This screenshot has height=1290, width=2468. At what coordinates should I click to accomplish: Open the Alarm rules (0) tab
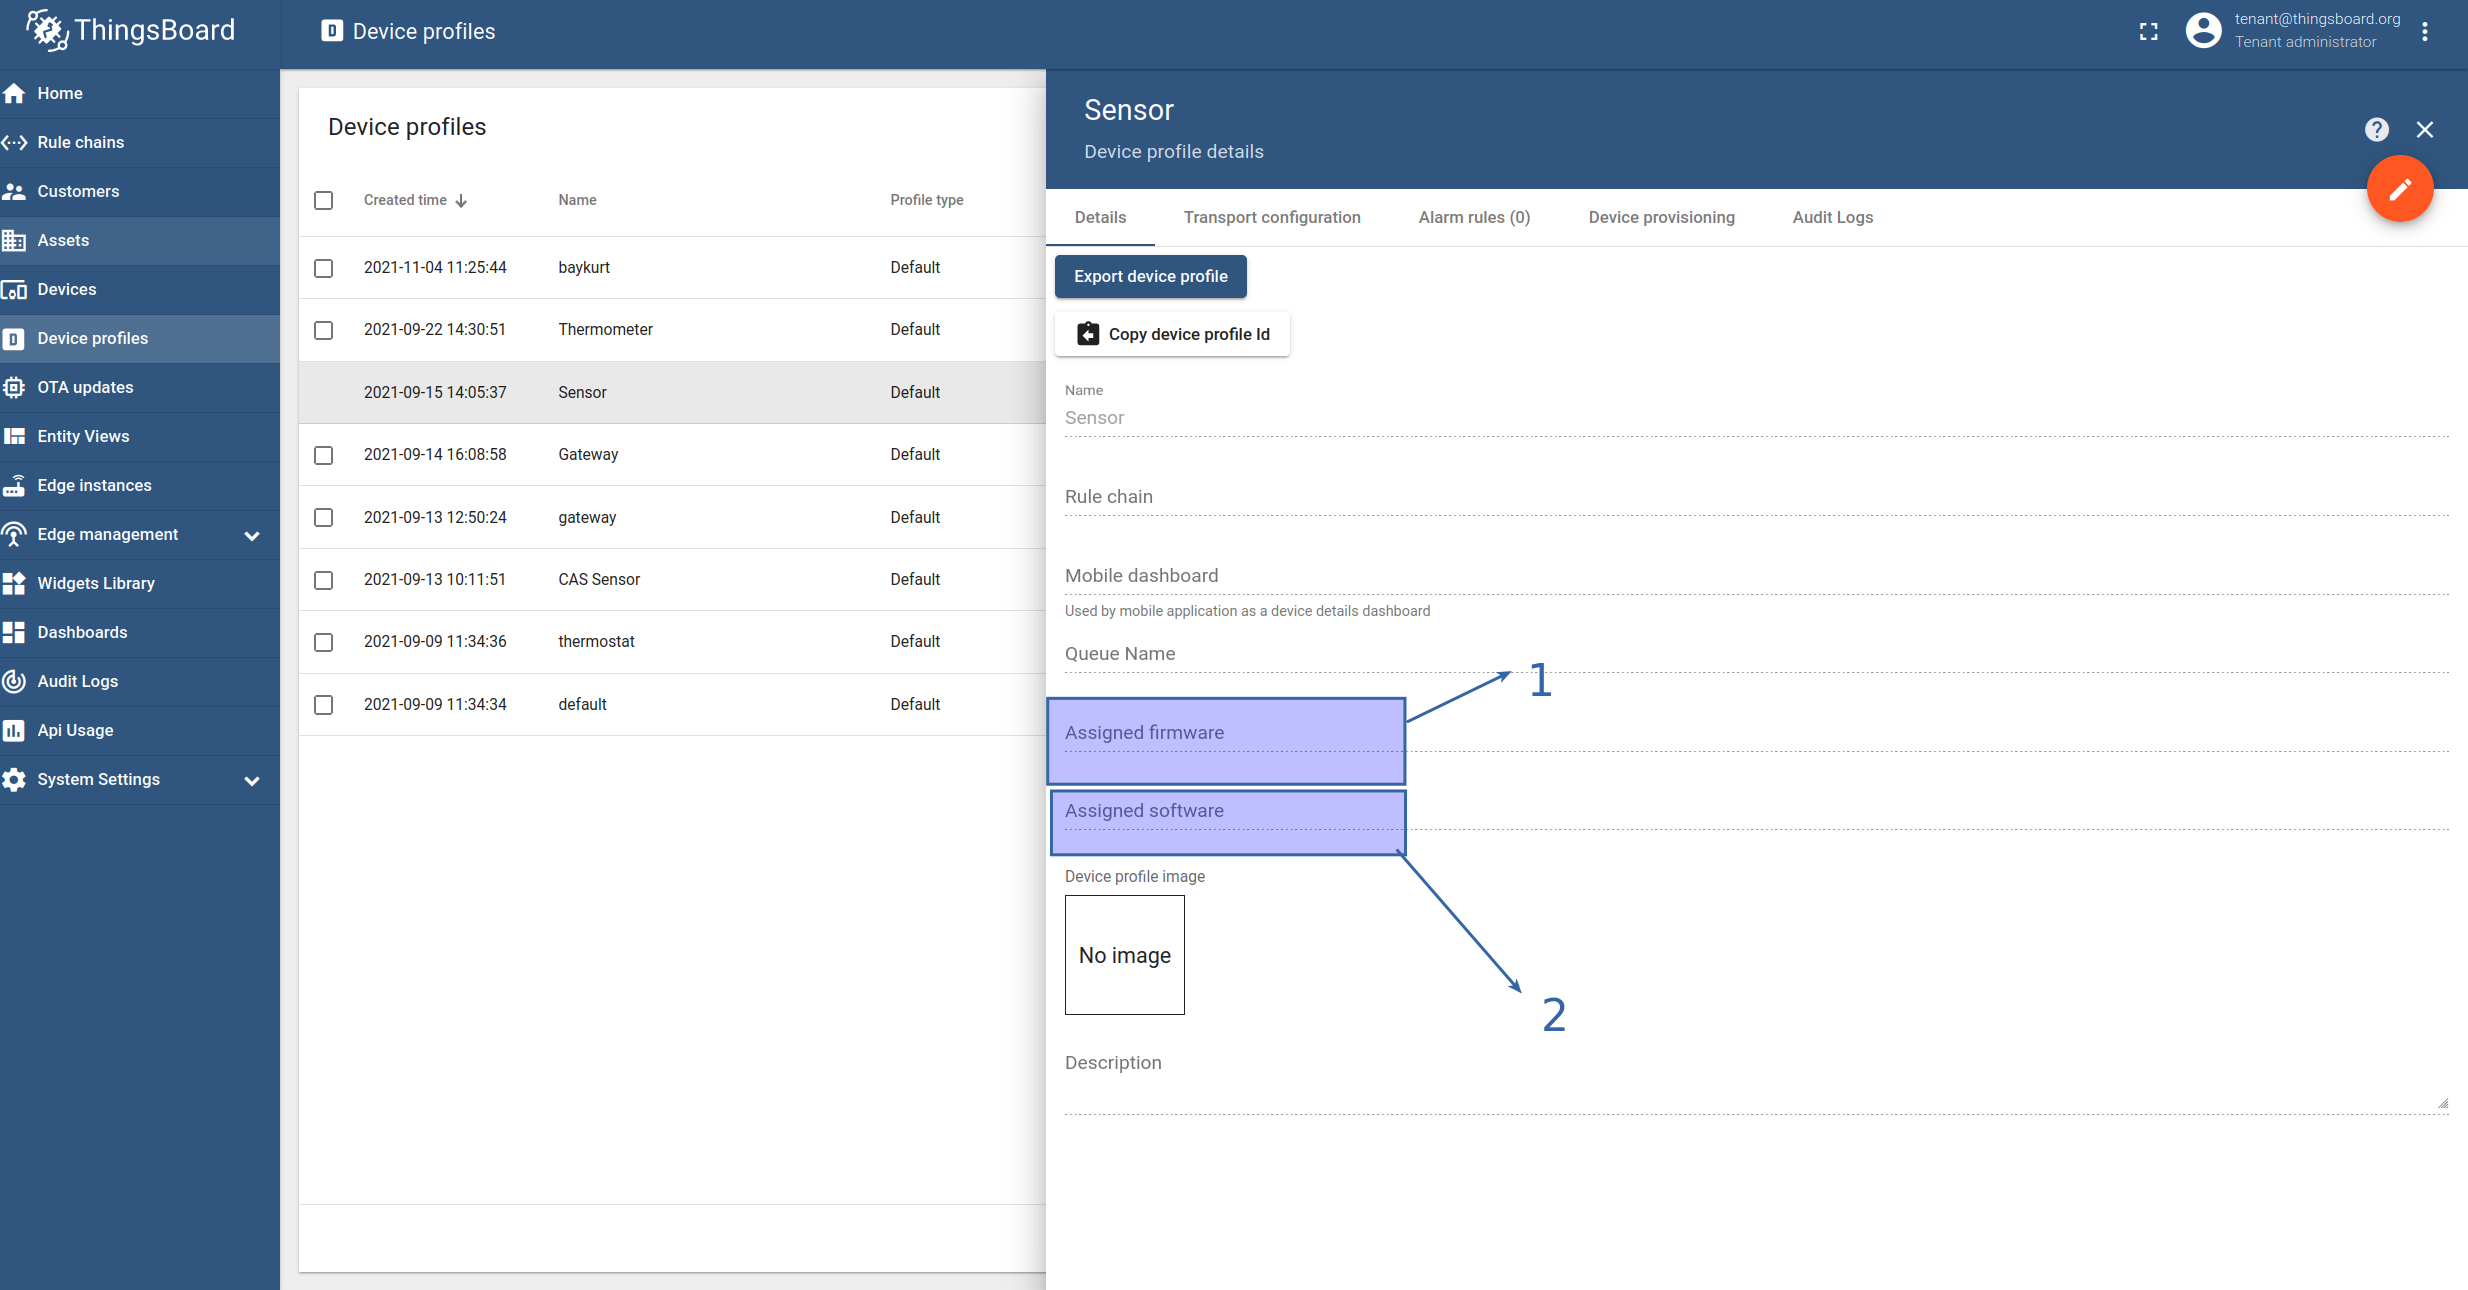coord(1474,218)
